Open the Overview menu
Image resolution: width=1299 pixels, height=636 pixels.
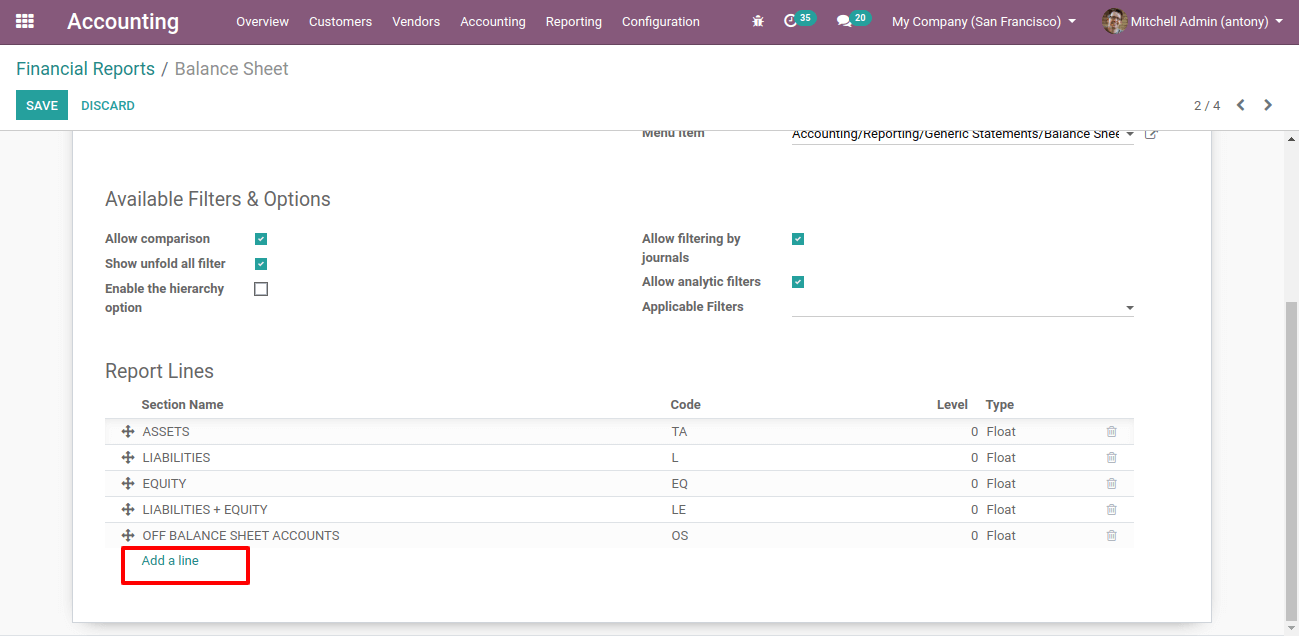point(262,21)
